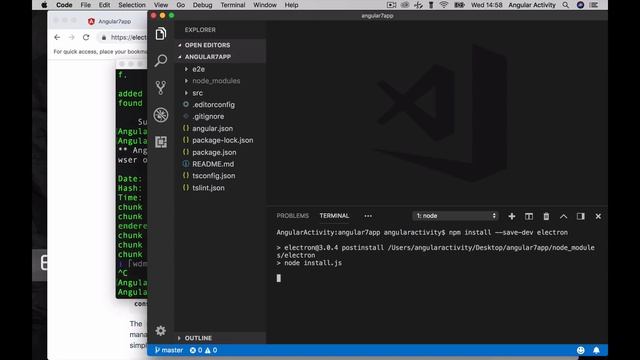The image size is (640, 360).
Task: Reload the page in Chrome
Action: click(x=86, y=37)
